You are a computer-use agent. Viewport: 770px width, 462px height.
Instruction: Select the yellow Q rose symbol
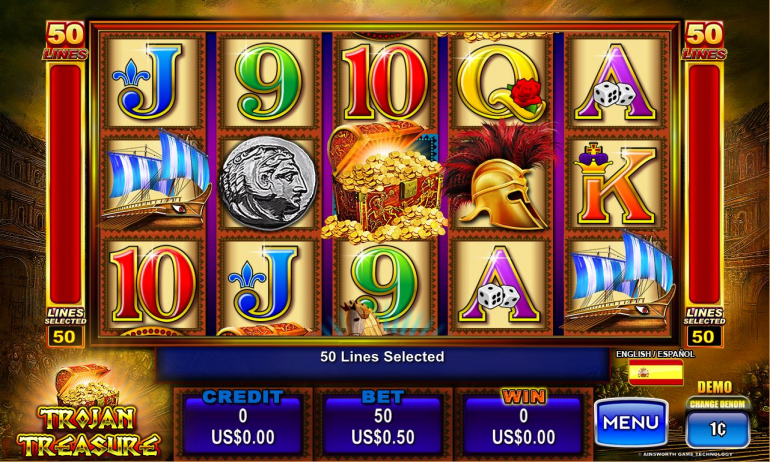pos(501,82)
